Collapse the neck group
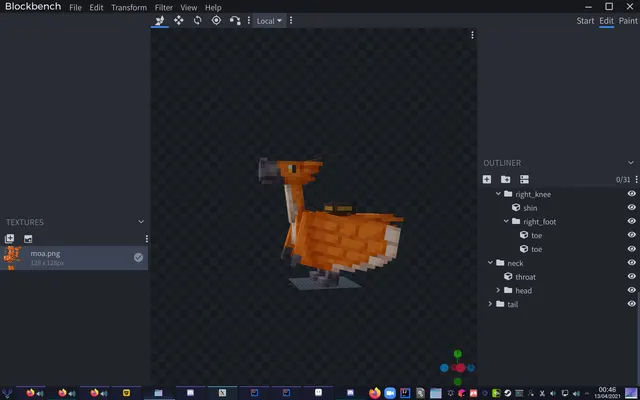 click(x=490, y=263)
